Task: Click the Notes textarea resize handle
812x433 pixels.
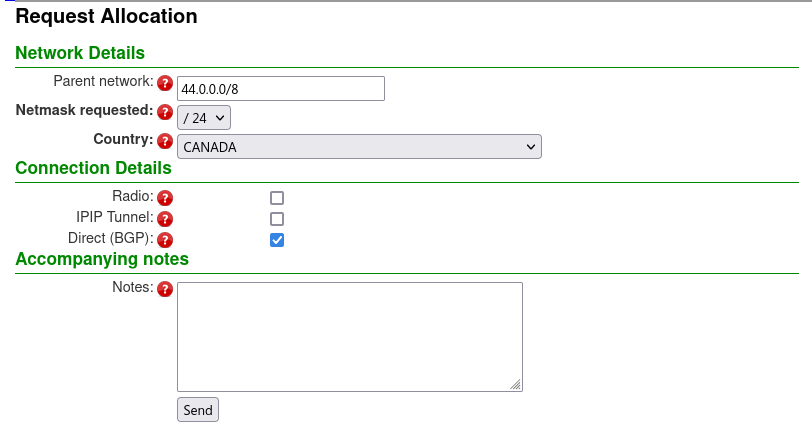Action: click(515, 384)
